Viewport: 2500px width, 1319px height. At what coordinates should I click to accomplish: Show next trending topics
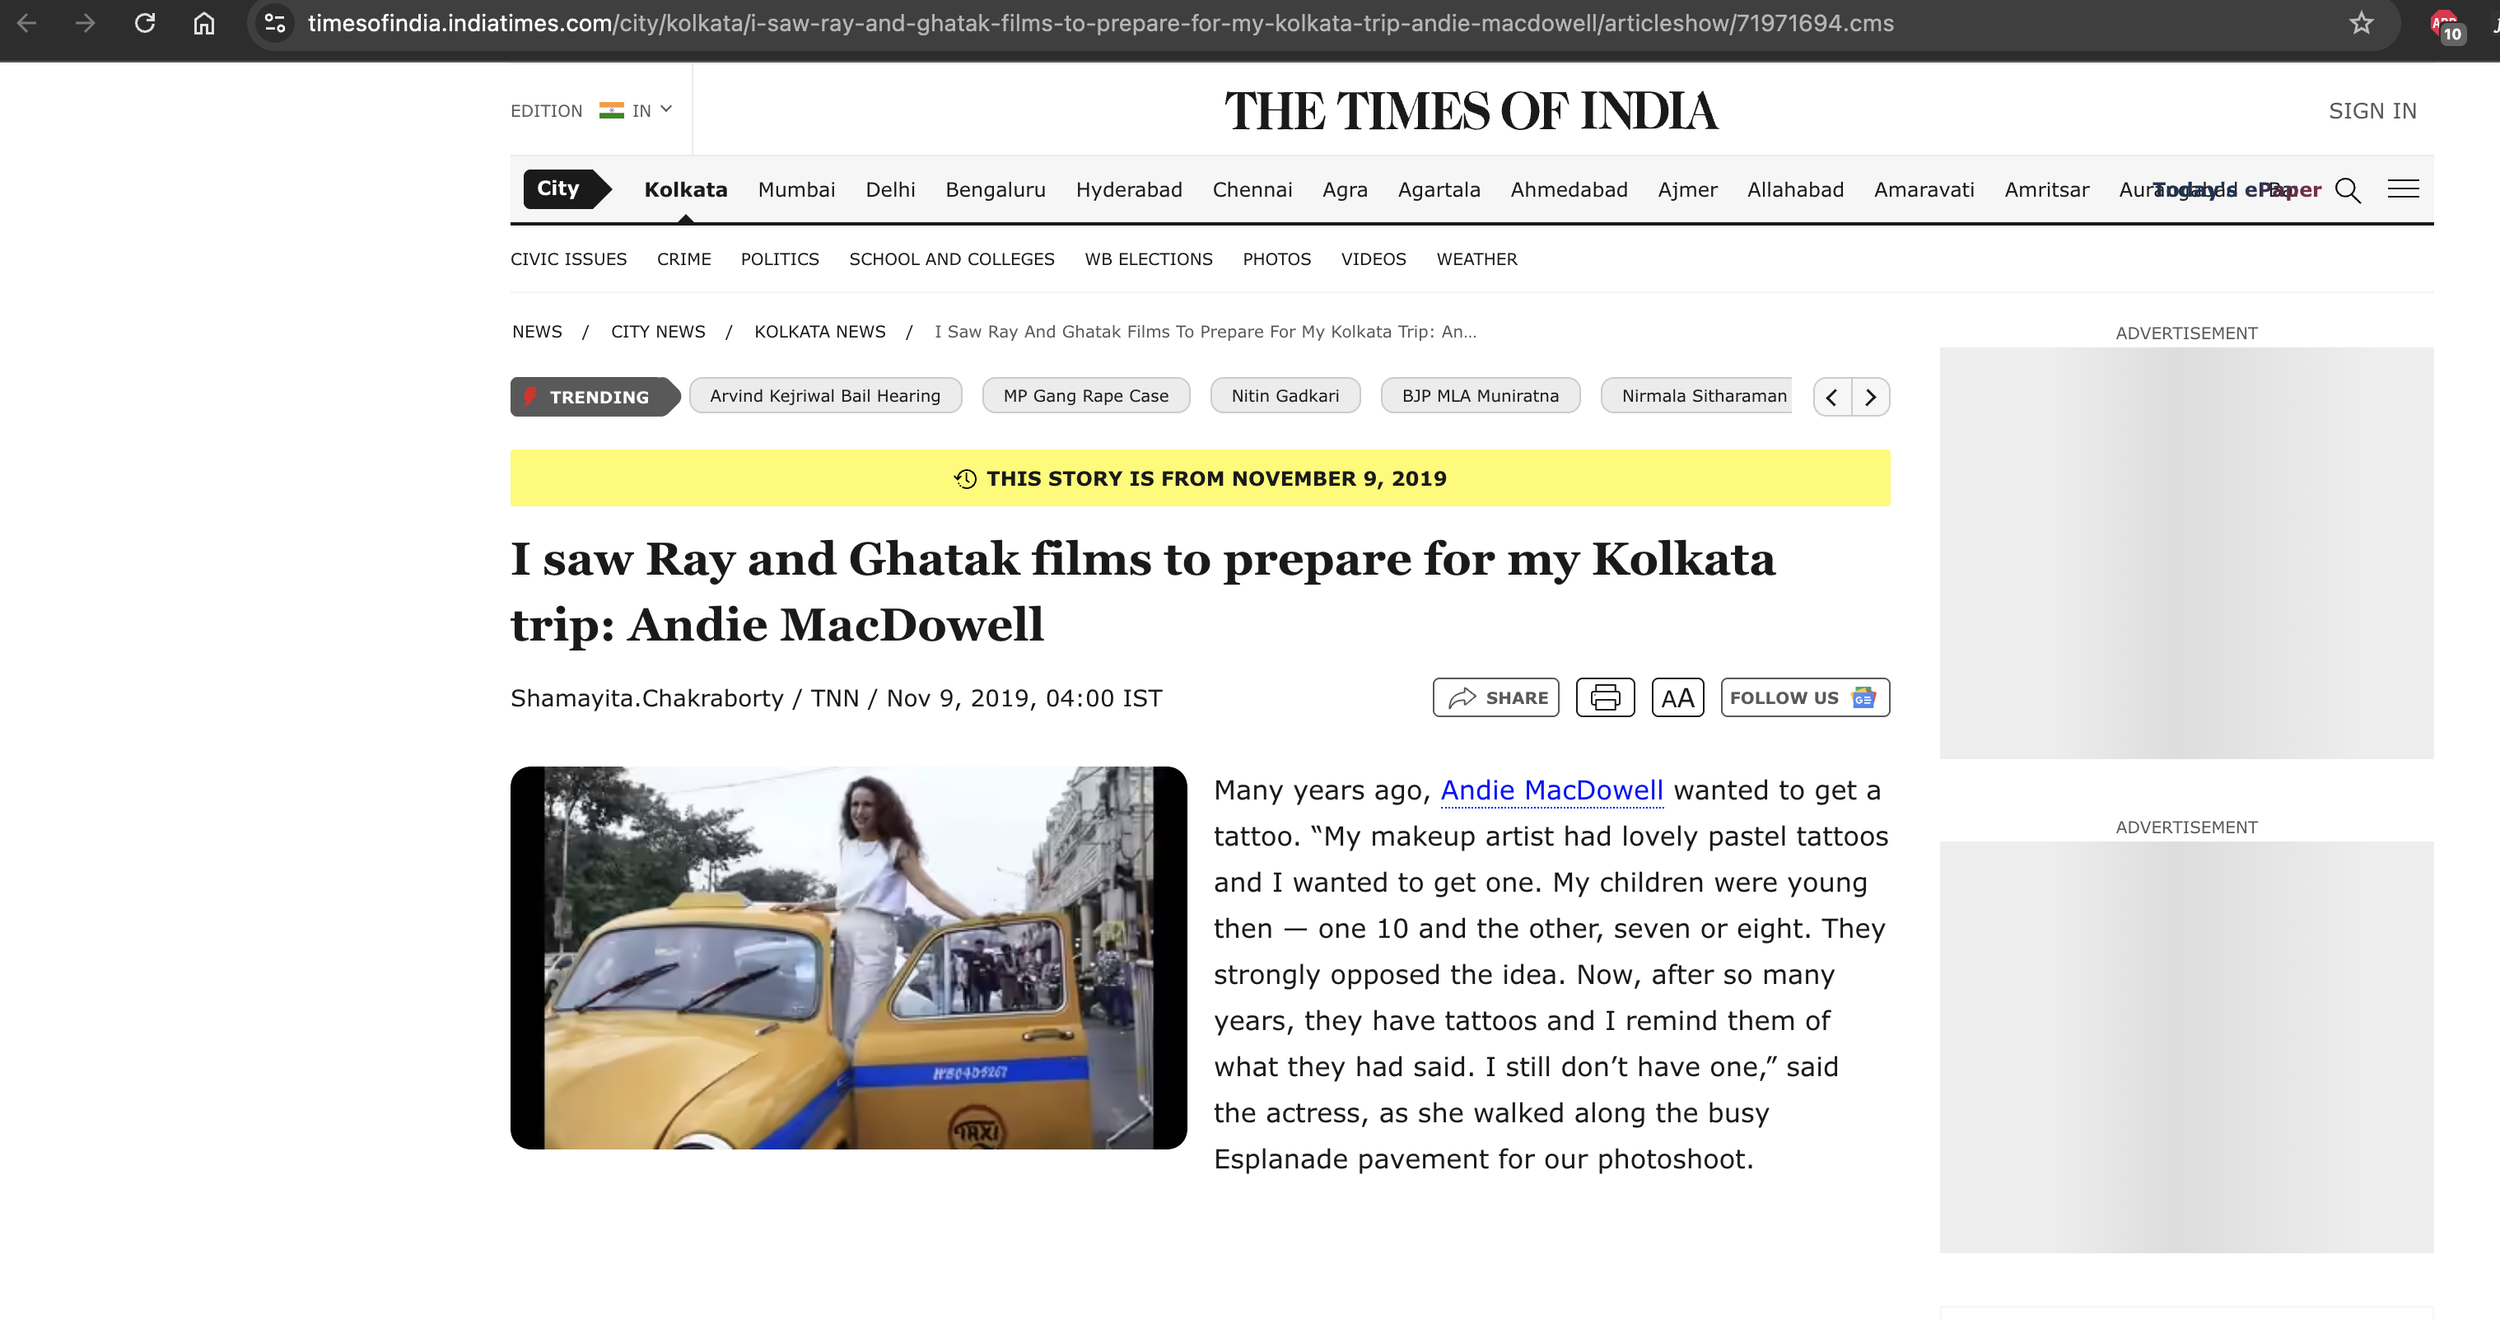pyautogui.click(x=1871, y=397)
